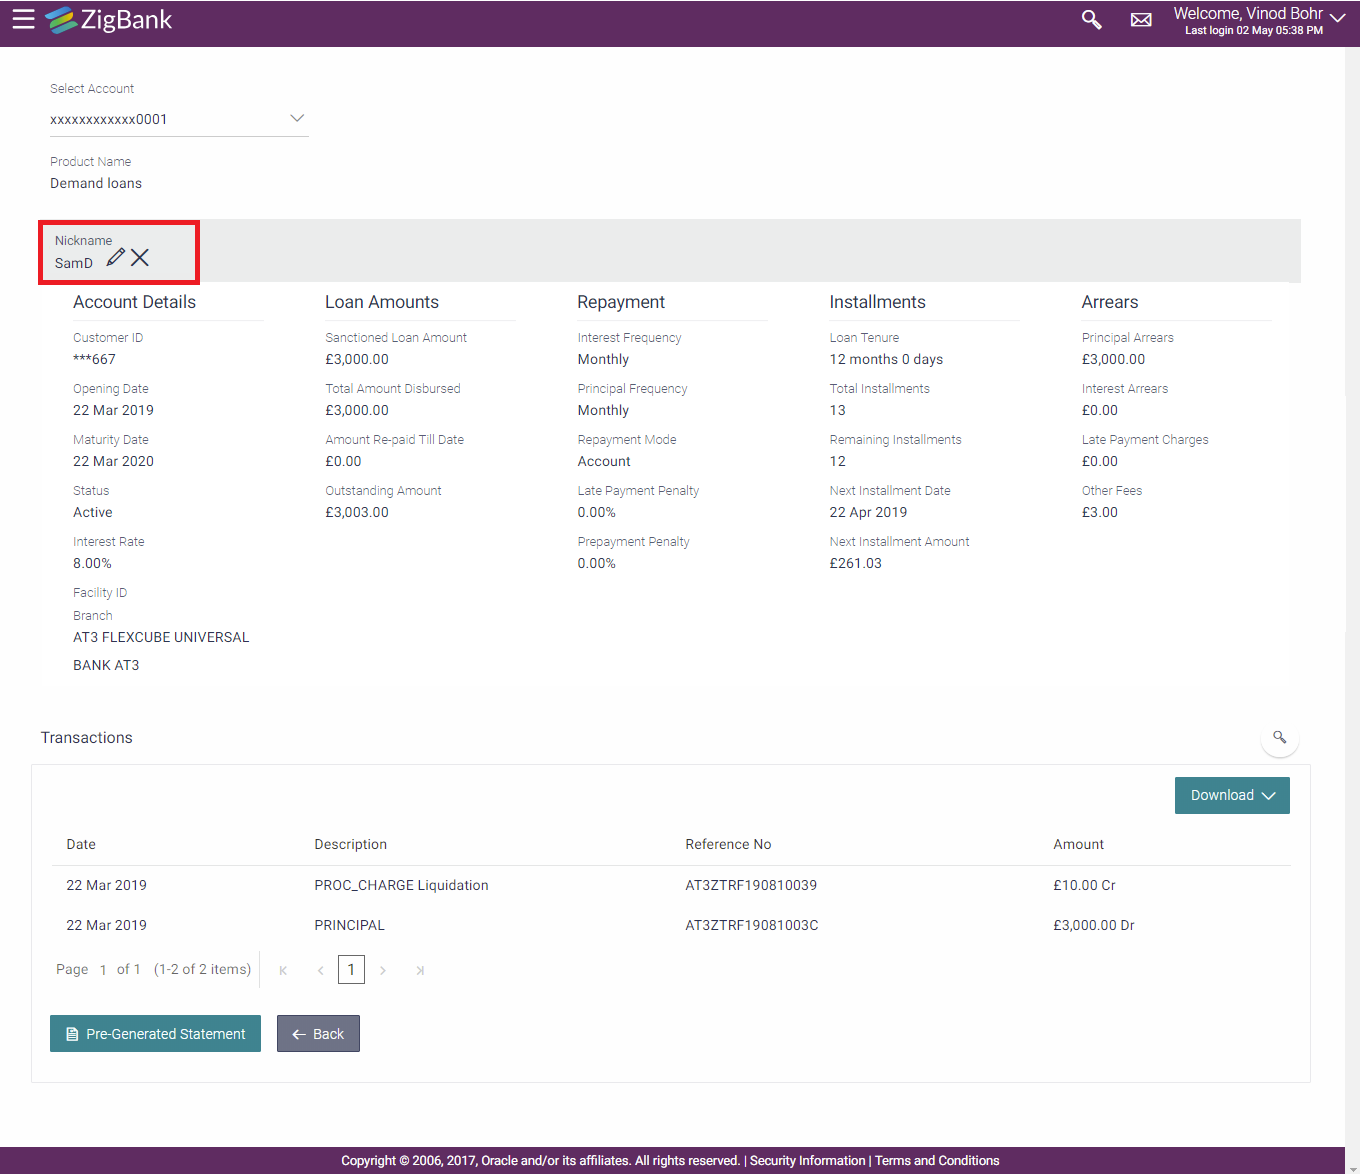Click the X icon to delete nickname
This screenshot has width=1360, height=1174.
[140, 257]
